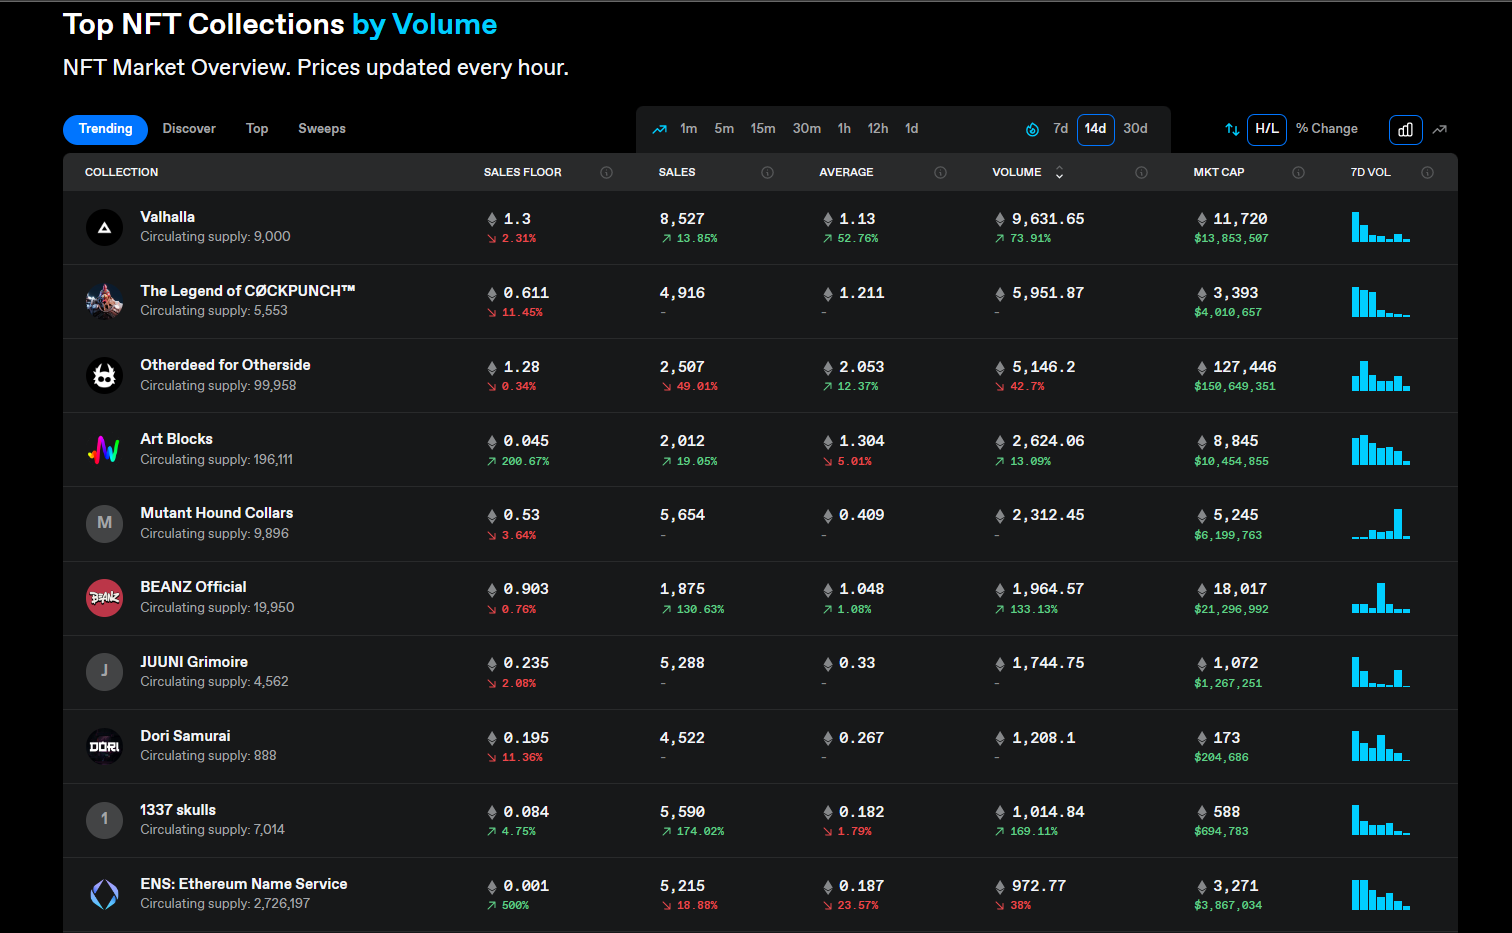Select the % Change display option

[x=1326, y=129]
